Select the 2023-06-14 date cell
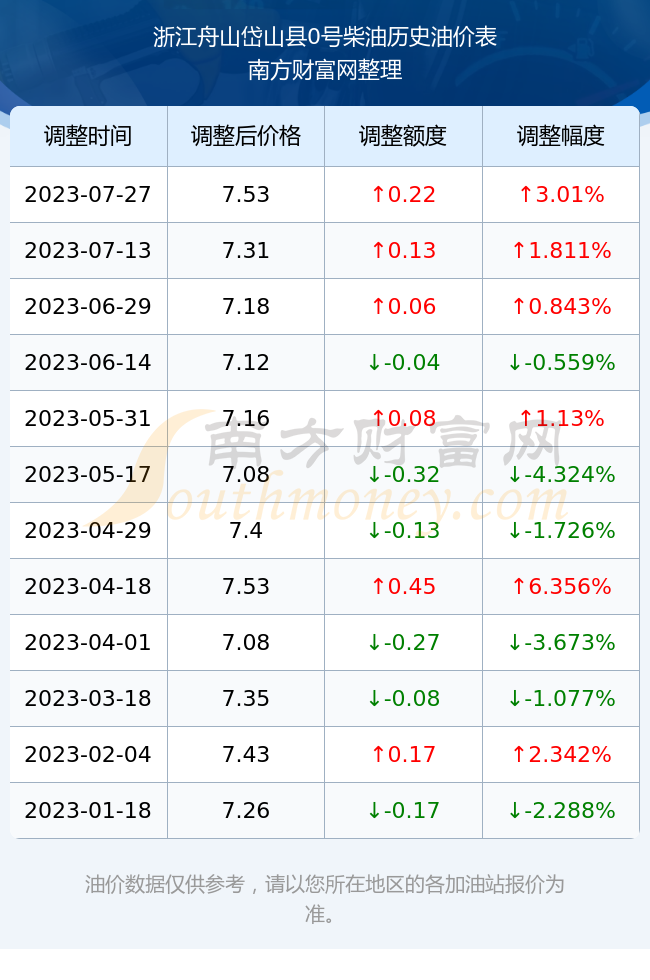 click(x=88, y=362)
